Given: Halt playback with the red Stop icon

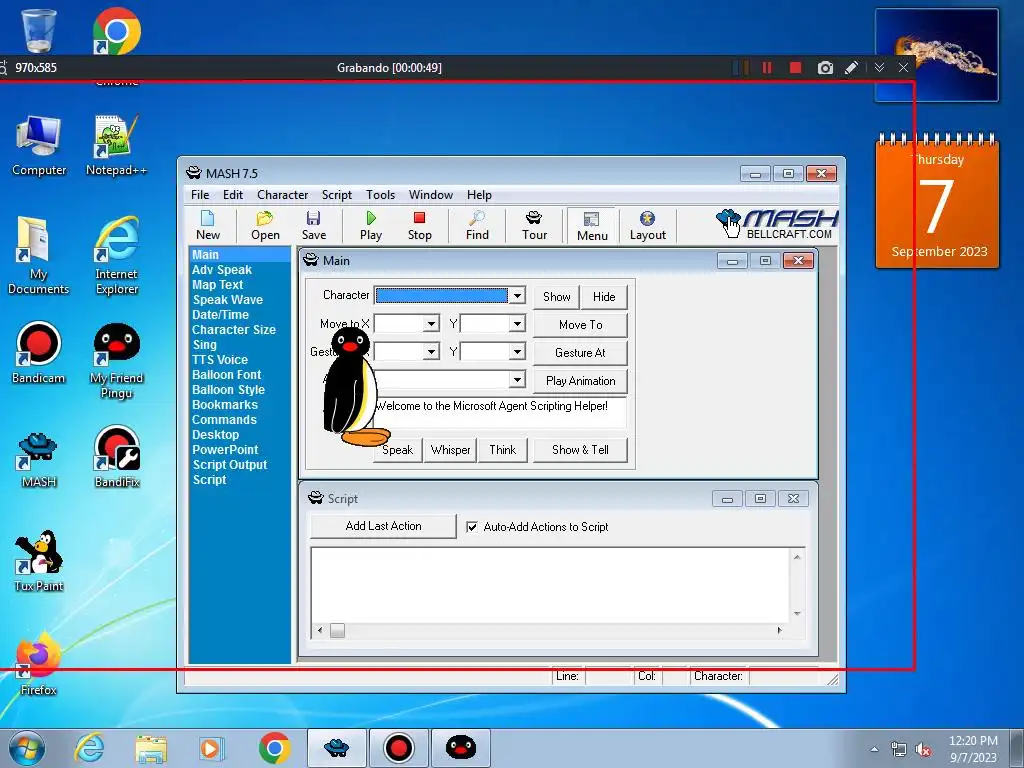Looking at the screenshot, I should tap(419, 226).
